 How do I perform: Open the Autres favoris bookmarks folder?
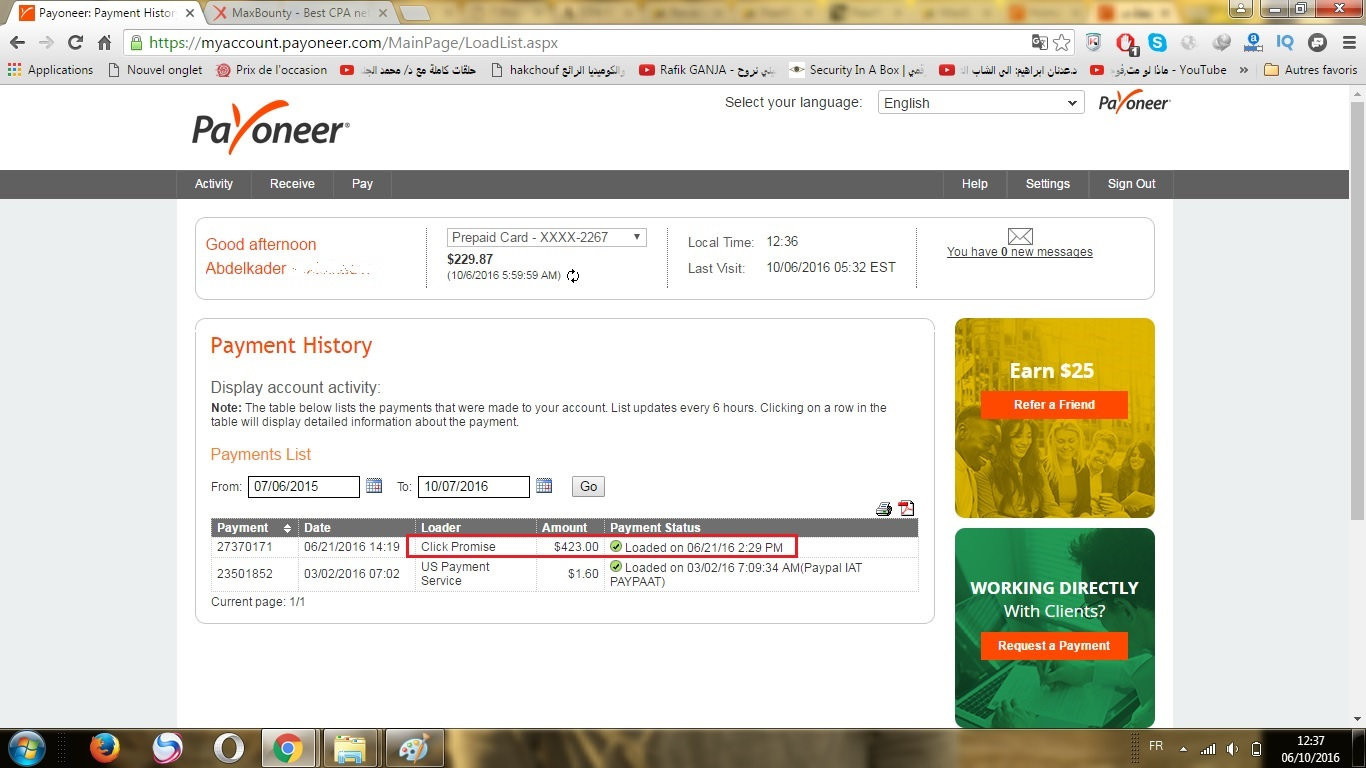click(x=1310, y=70)
